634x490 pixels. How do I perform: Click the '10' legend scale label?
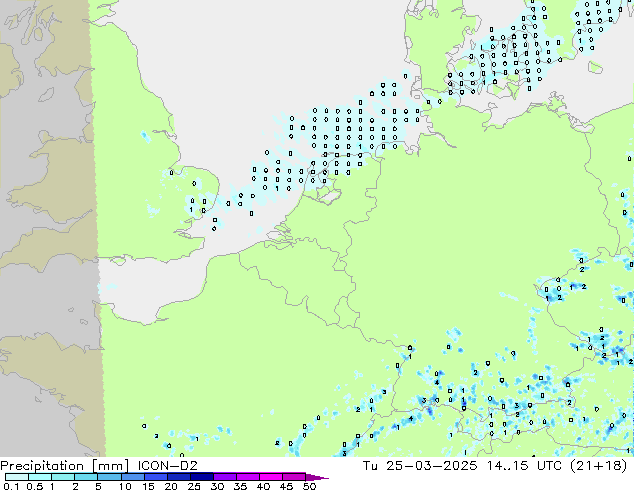coord(125,486)
